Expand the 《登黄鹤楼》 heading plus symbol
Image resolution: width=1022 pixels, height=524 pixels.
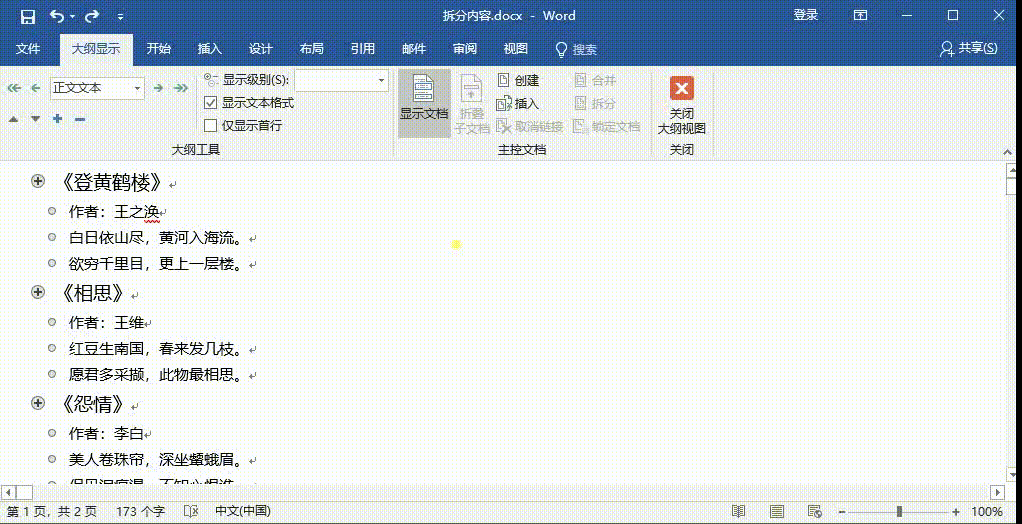pyautogui.click(x=38, y=182)
